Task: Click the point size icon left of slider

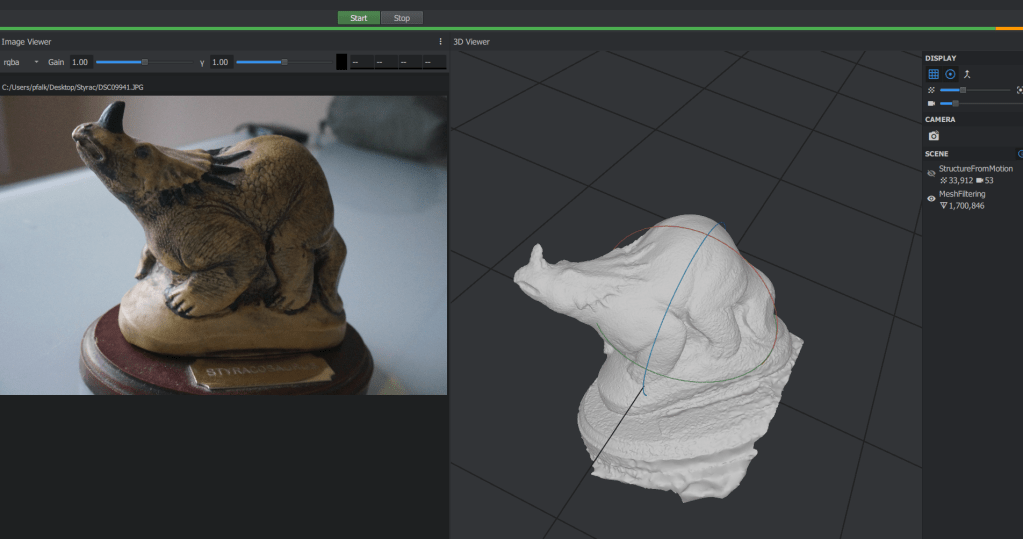Action: click(x=931, y=90)
